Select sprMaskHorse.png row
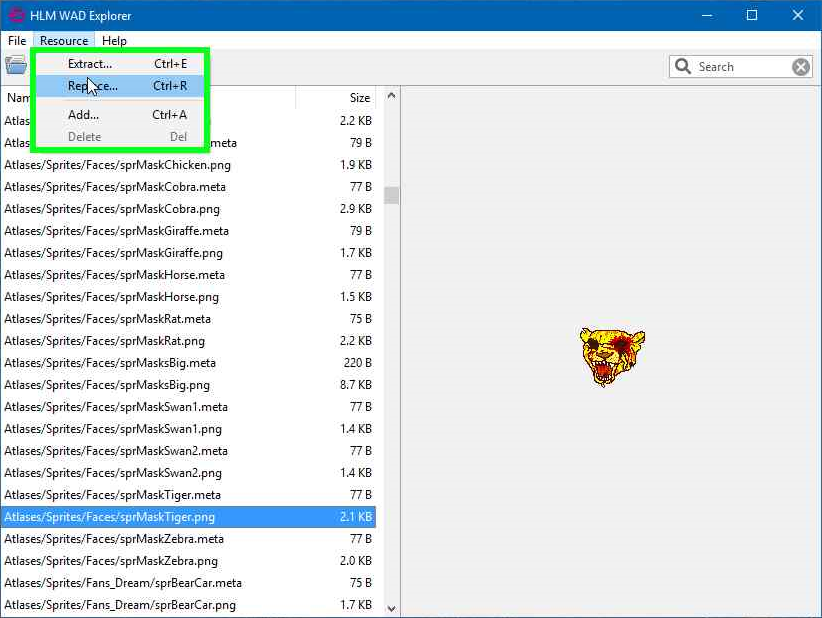The width and height of the screenshot is (822, 618). pyautogui.click(x=188, y=297)
